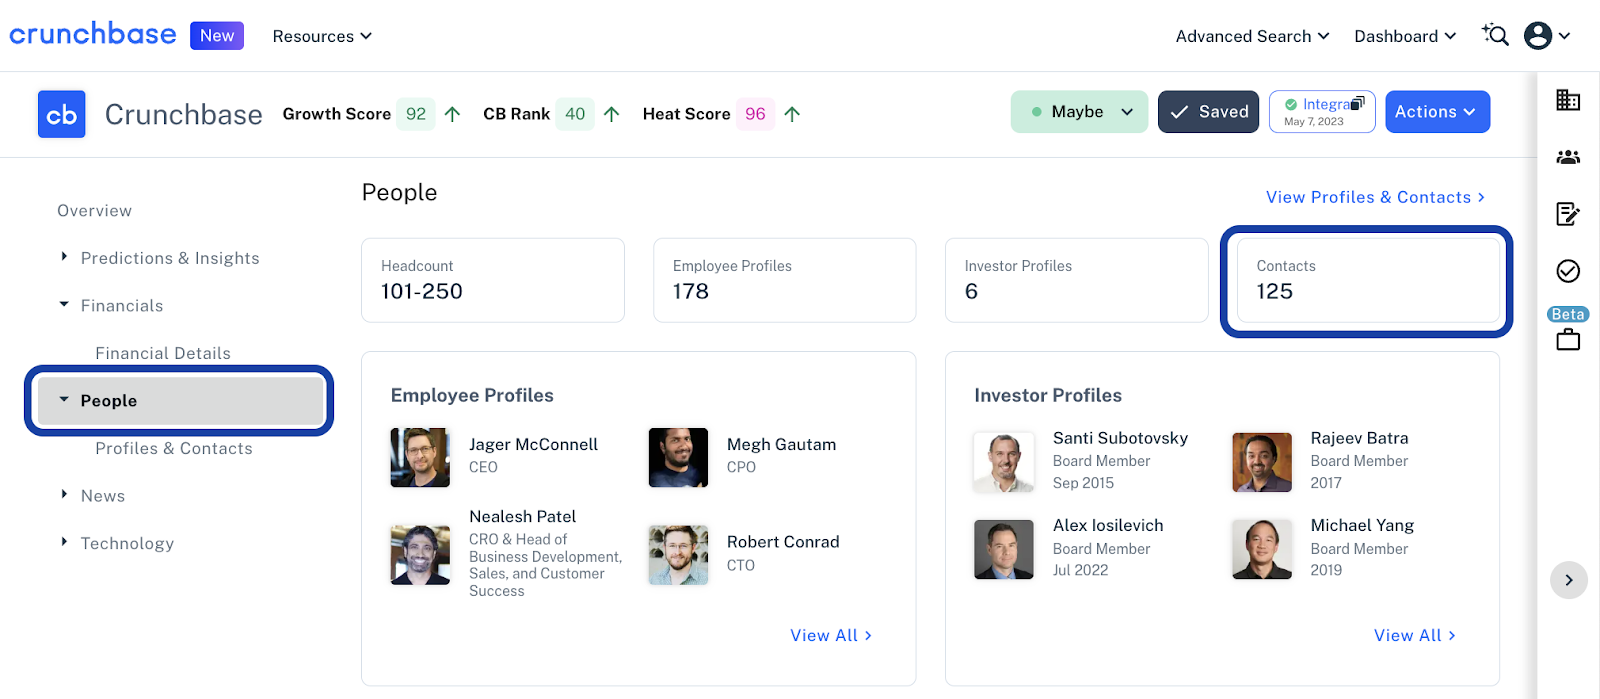Open Profiles & Contacts sidebar item
1600x699 pixels.
[x=174, y=448]
